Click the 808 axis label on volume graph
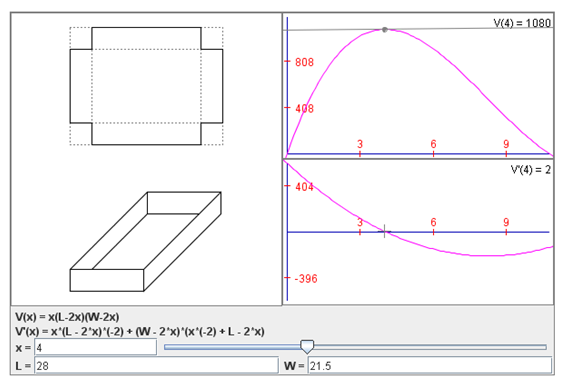The width and height of the screenshot is (565, 386). (x=304, y=62)
